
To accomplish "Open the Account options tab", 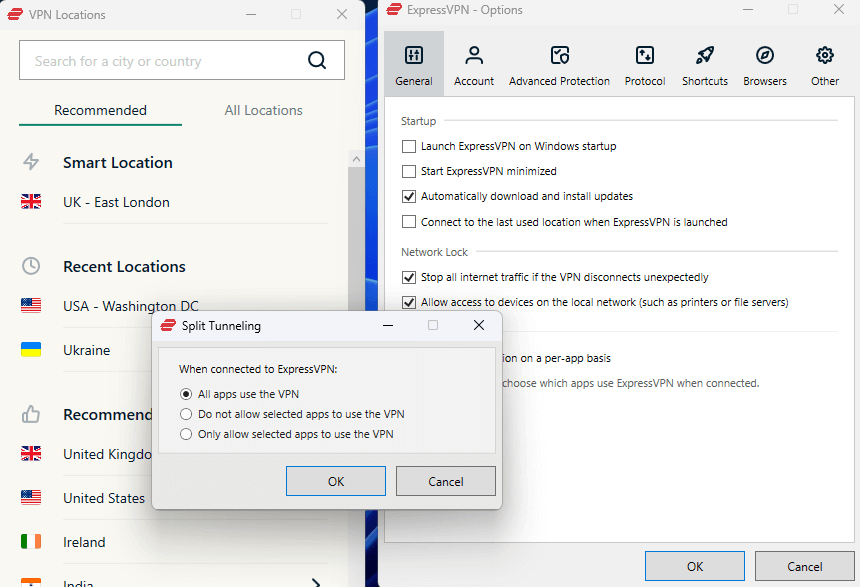I will [x=474, y=65].
